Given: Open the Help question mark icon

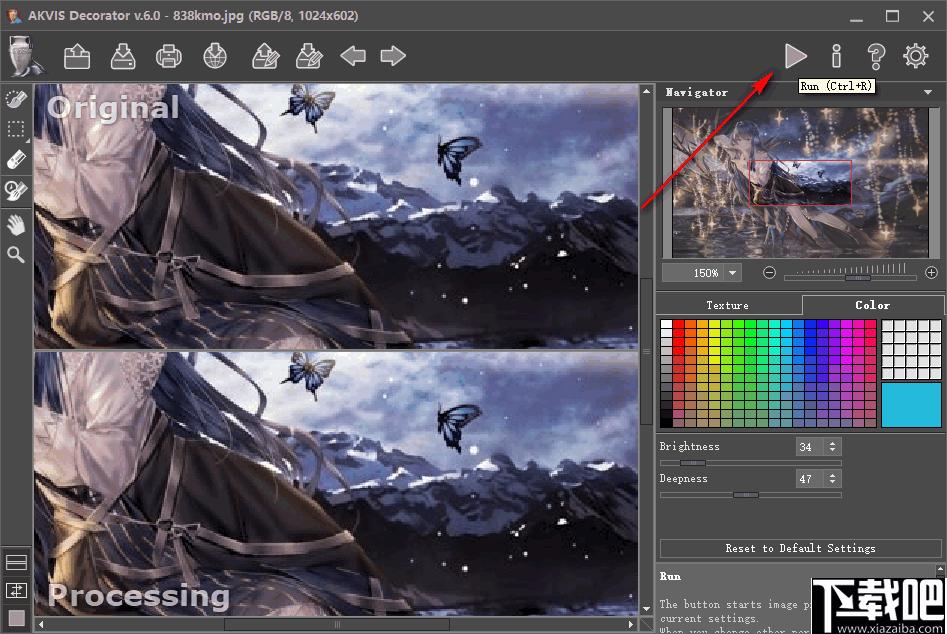Looking at the screenshot, I should [876, 56].
